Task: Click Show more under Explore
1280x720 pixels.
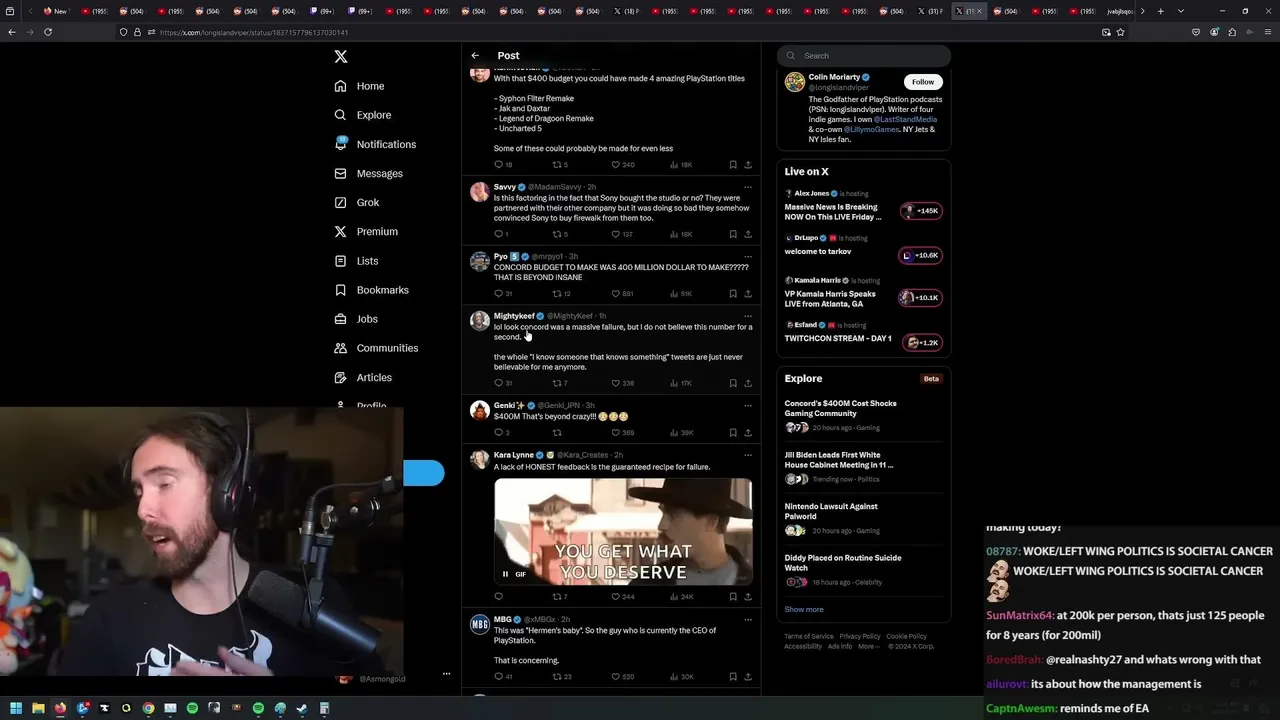Action: (x=804, y=610)
